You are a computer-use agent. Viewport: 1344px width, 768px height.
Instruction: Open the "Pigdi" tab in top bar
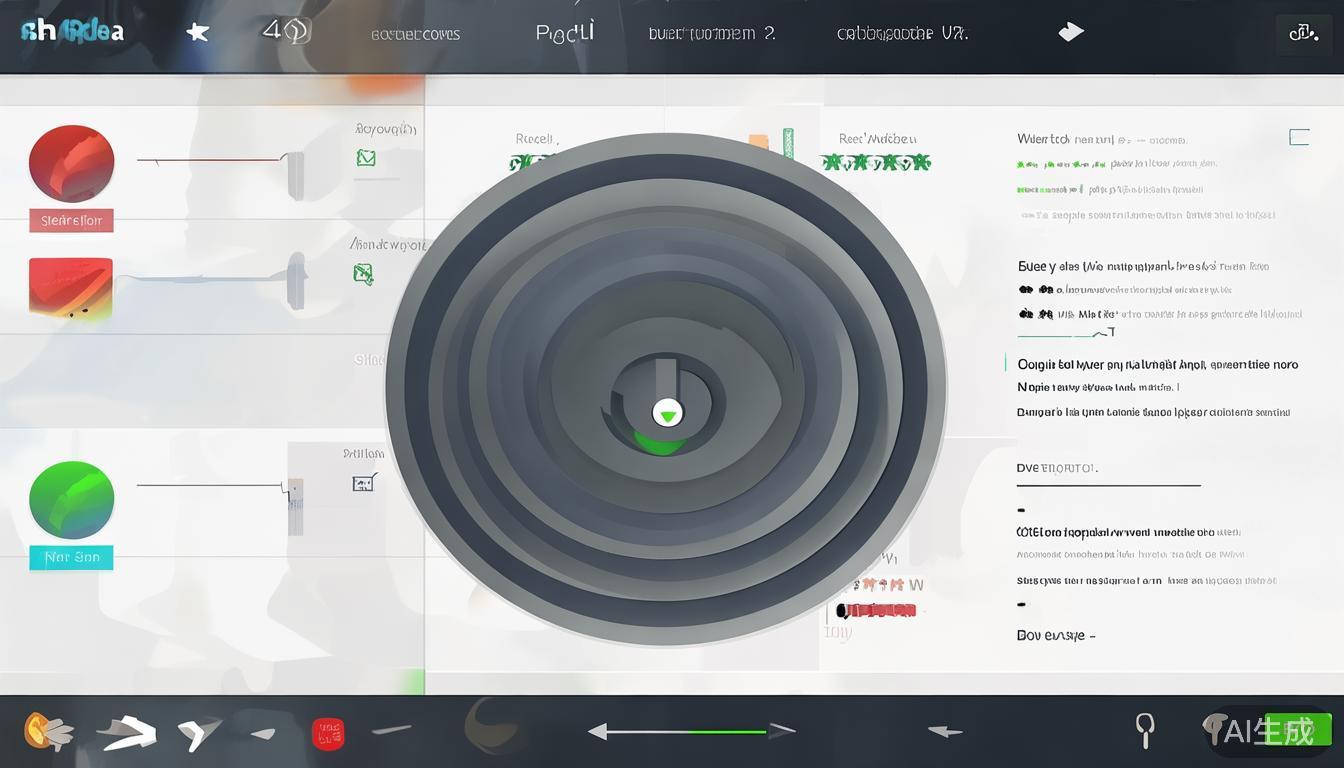[564, 32]
